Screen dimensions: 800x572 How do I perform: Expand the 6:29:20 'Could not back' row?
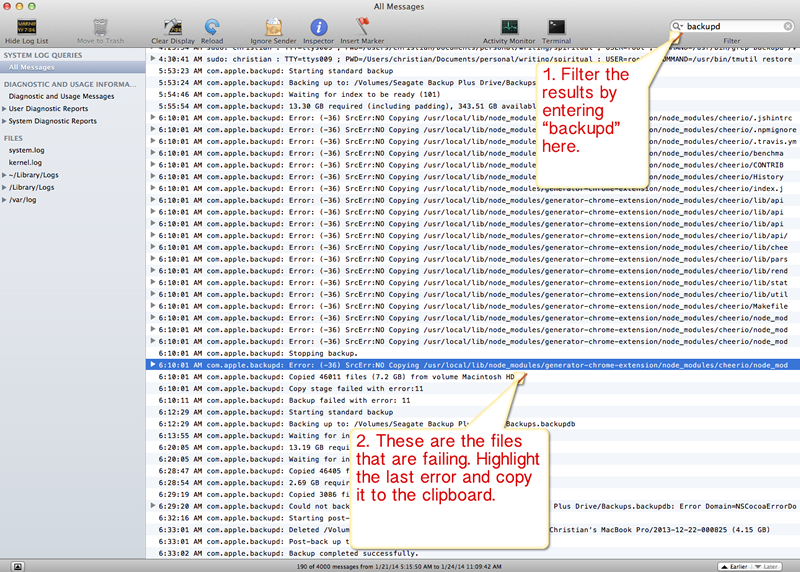[x=152, y=506]
